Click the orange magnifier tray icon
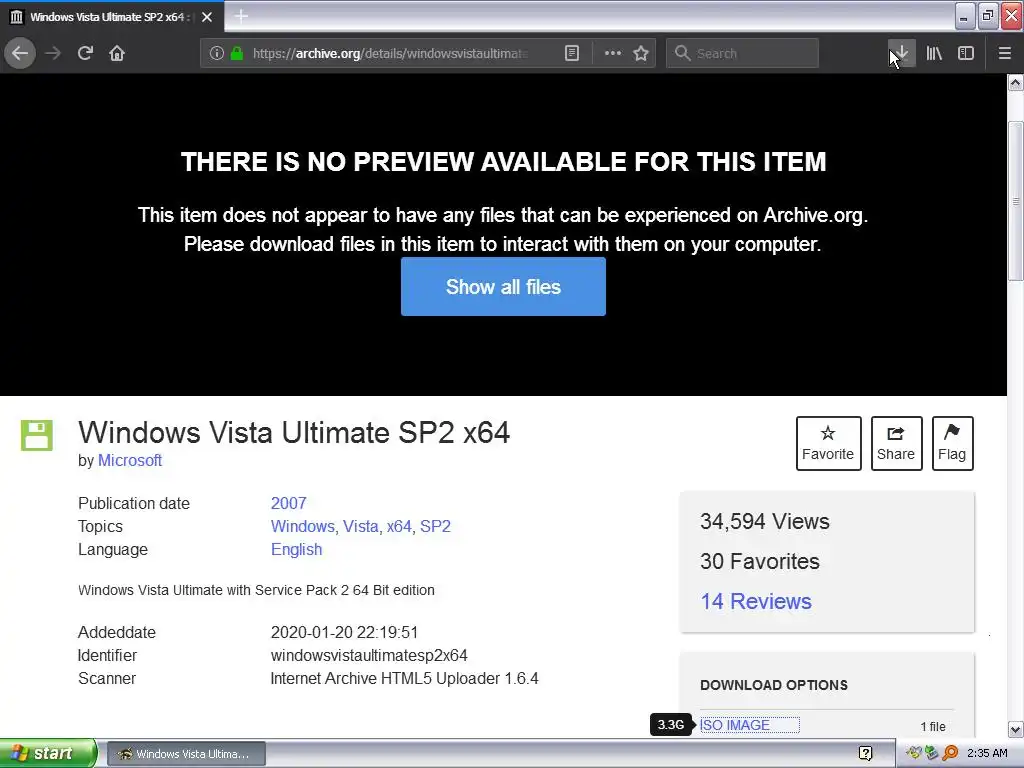Screen dimensions: 1024x768 pyautogui.click(x=950, y=753)
